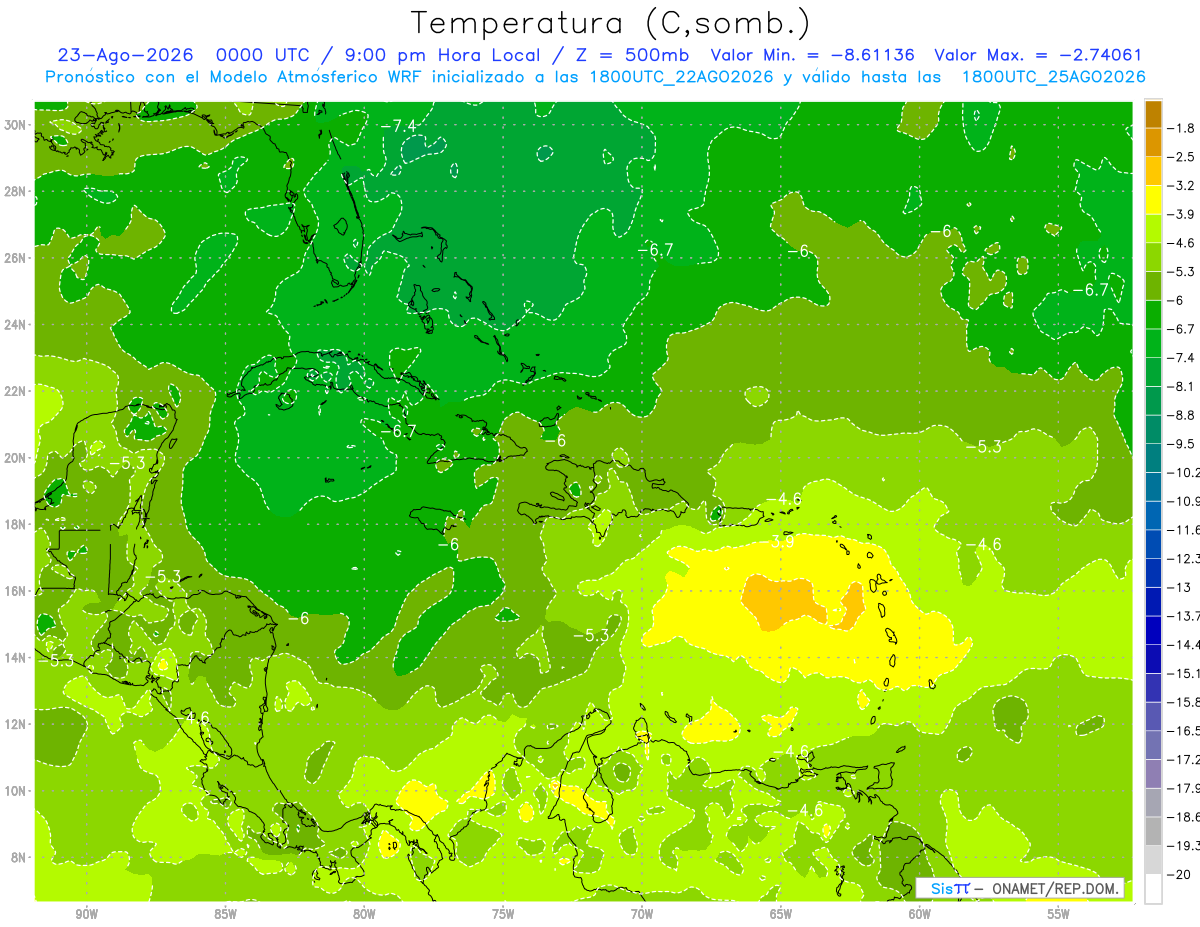Screen dimensions: 1200x927
Task: Click the '-7.4' contour label on the map
Action: (398, 125)
